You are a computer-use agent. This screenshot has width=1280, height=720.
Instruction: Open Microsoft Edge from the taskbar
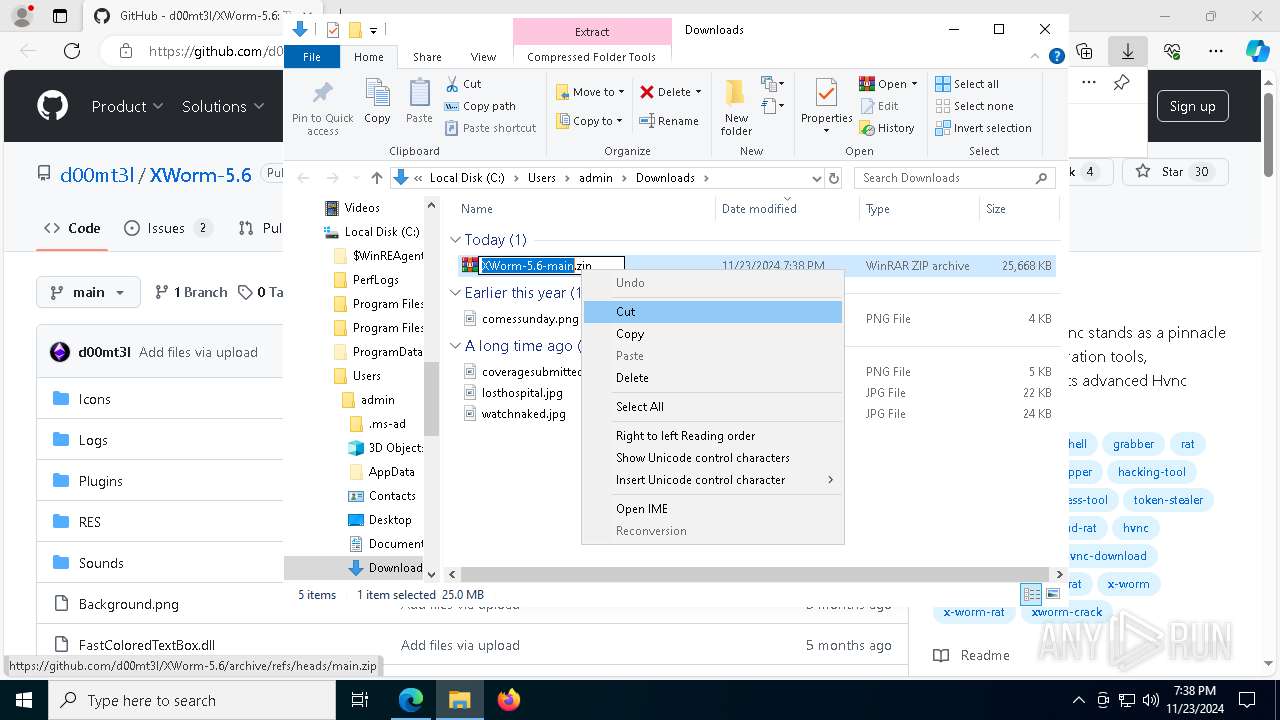411,700
